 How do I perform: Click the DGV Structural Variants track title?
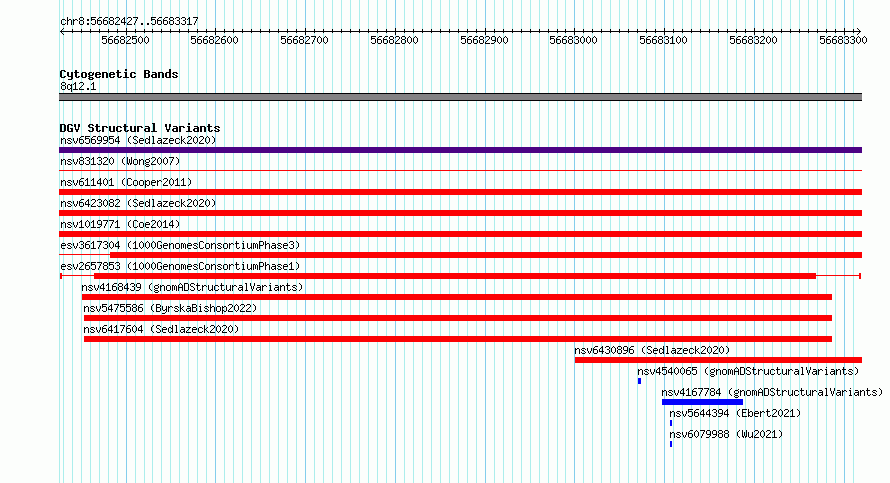point(140,128)
